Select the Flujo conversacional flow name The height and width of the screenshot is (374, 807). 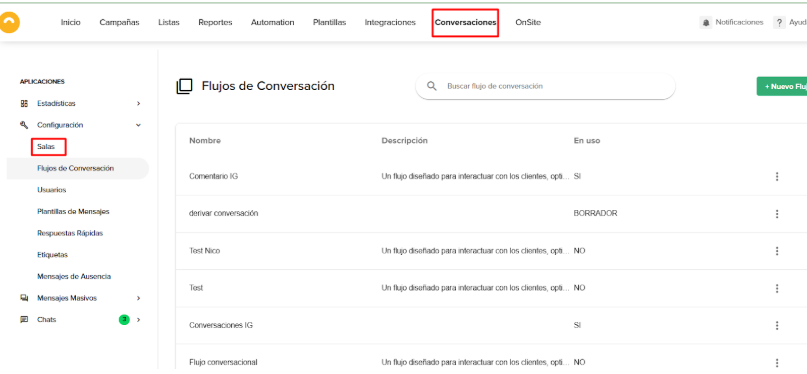[223, 362]
